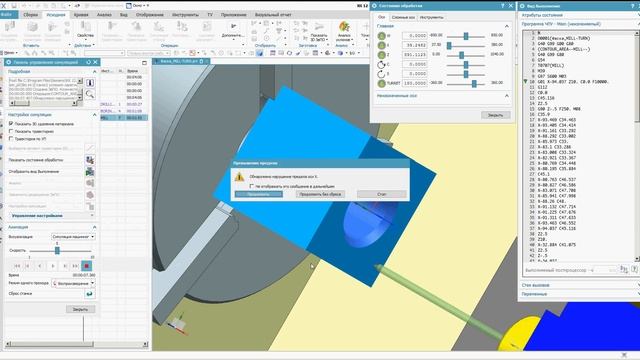This screenshot has height=360, width=640.
Task: Collapse the Главная axes section
Action: [x=507, y=26]
